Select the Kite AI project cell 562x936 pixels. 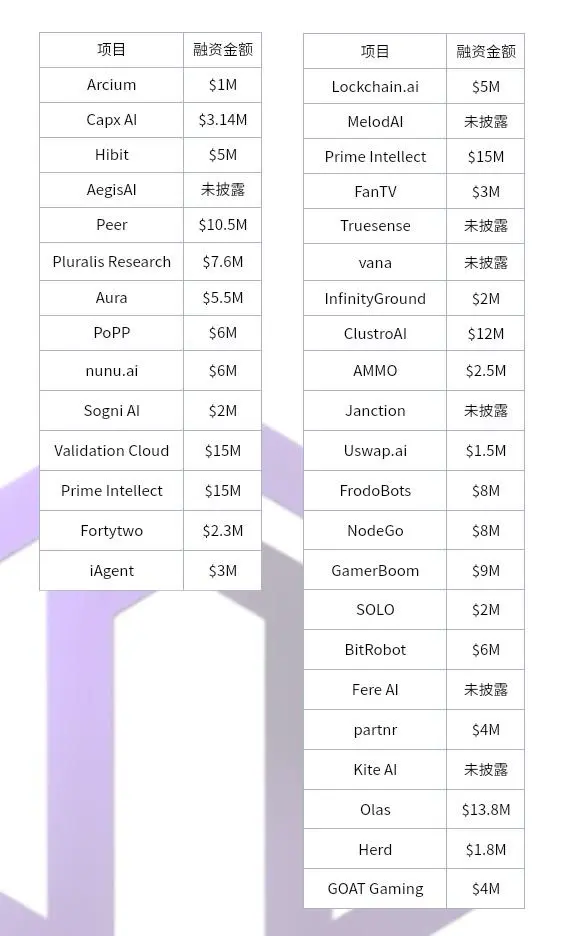point(375,769)
